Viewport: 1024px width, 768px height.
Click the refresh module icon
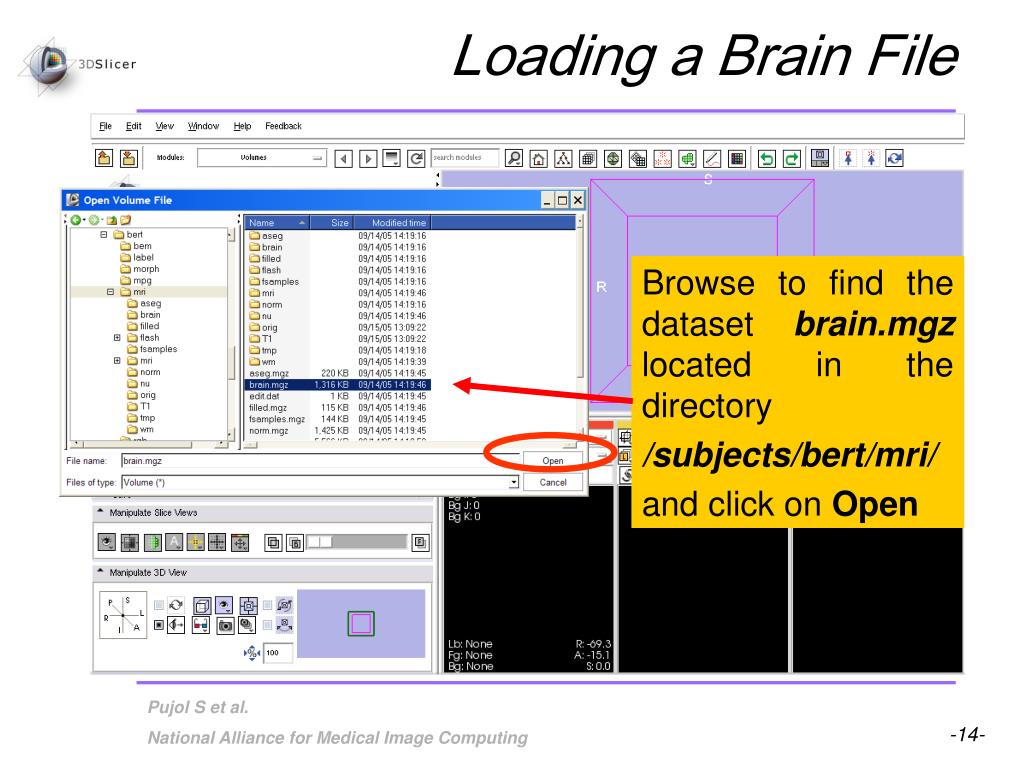tap(416, 159)
